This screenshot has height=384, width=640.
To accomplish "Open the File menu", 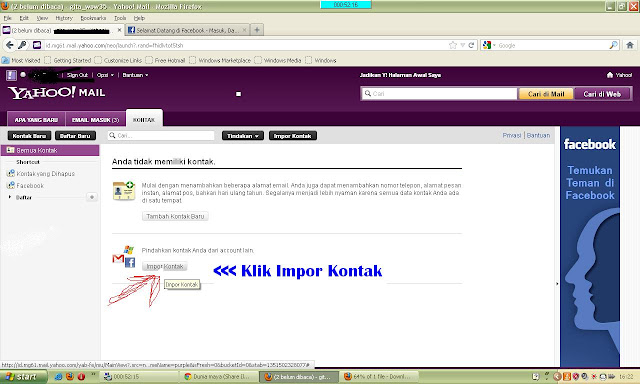I will 7,18.
